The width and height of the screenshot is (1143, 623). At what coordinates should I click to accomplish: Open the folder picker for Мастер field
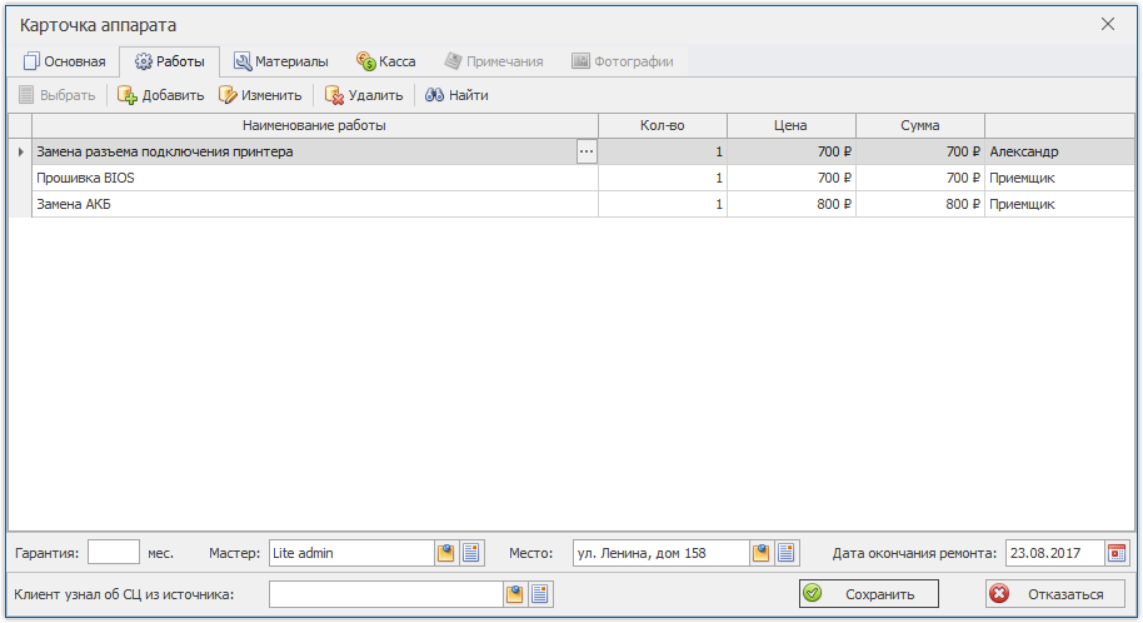[446, 553]
